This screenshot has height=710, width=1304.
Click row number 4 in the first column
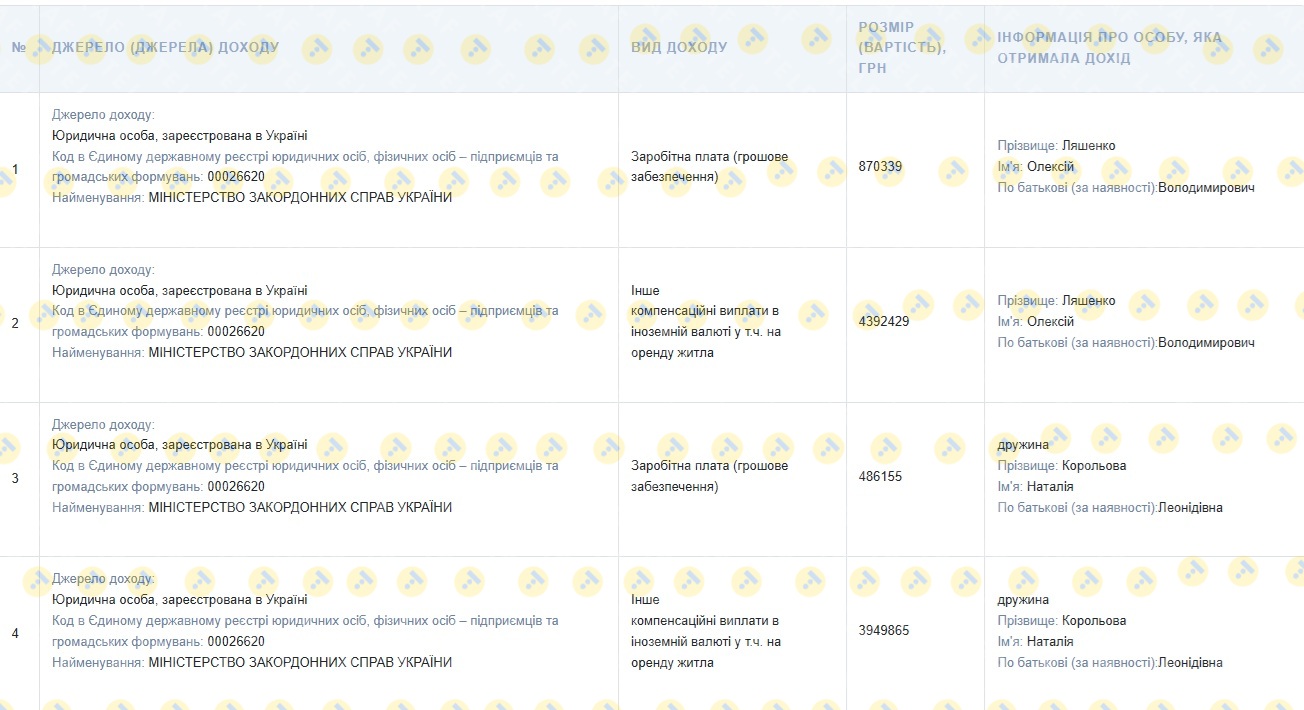pos(15,633)
